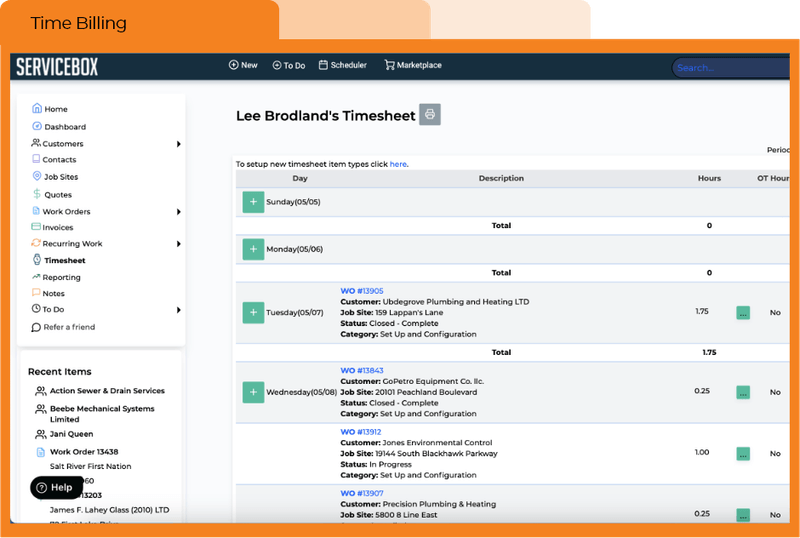Click the Timesheet watch icon
This screenshot has height=538, width=800.
click(37, 259)
